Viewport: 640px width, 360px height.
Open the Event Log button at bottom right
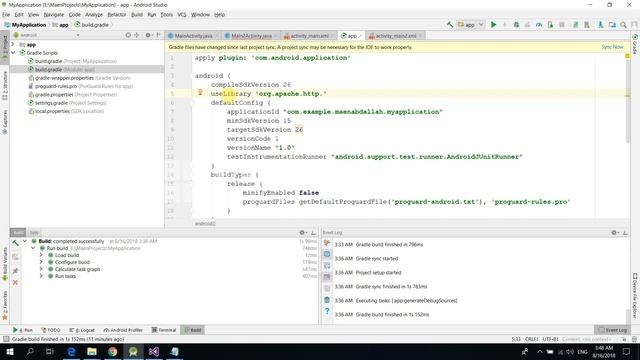pyautogui.click(x=612, y=330)
